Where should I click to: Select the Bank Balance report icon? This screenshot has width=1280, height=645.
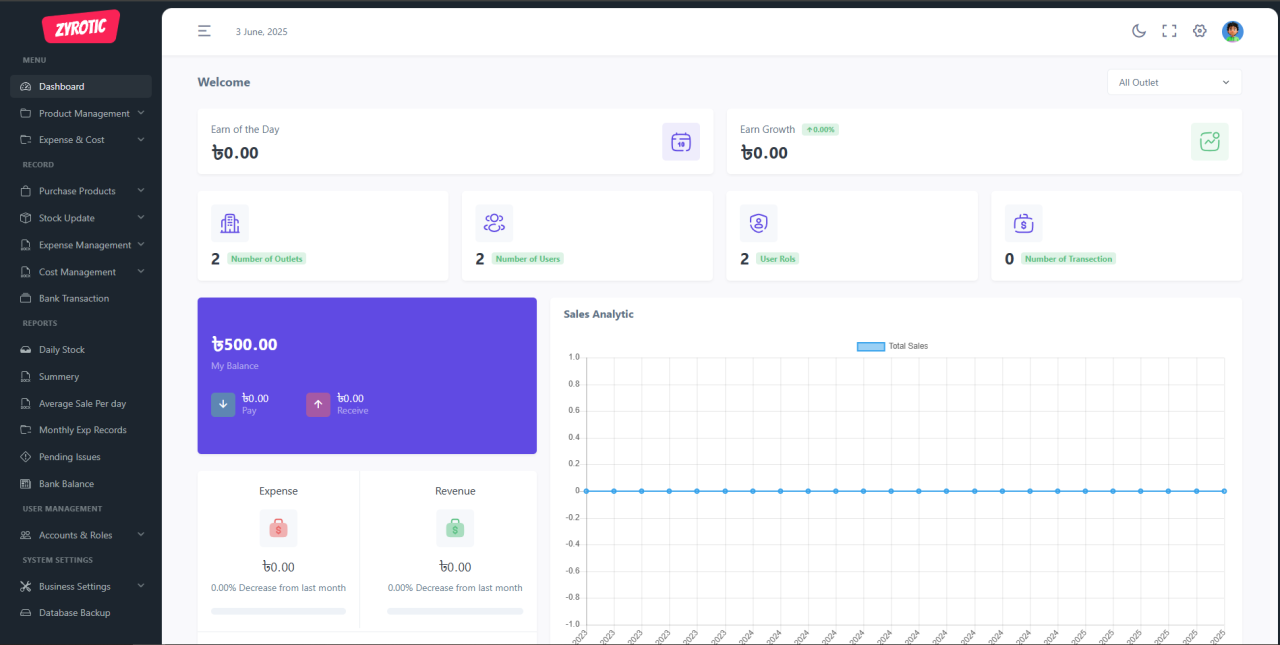(24, 483)
